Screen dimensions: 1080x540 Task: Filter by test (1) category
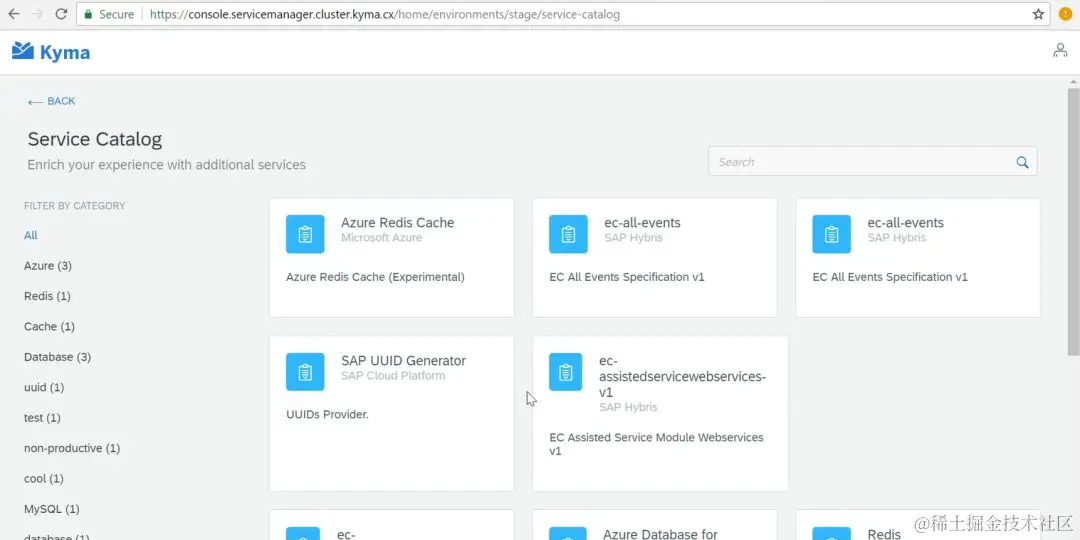[x=42, y=417]
